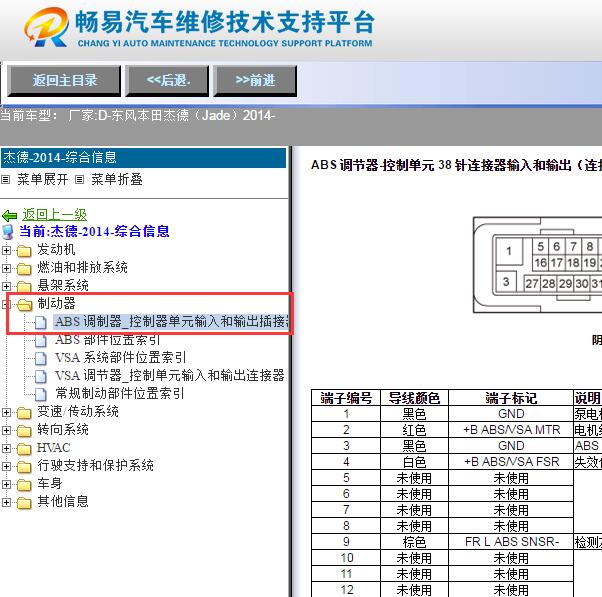Click the 悬架系统 folder icon
602x597 pixels.
pyautogui.click(x=24, y=286)
